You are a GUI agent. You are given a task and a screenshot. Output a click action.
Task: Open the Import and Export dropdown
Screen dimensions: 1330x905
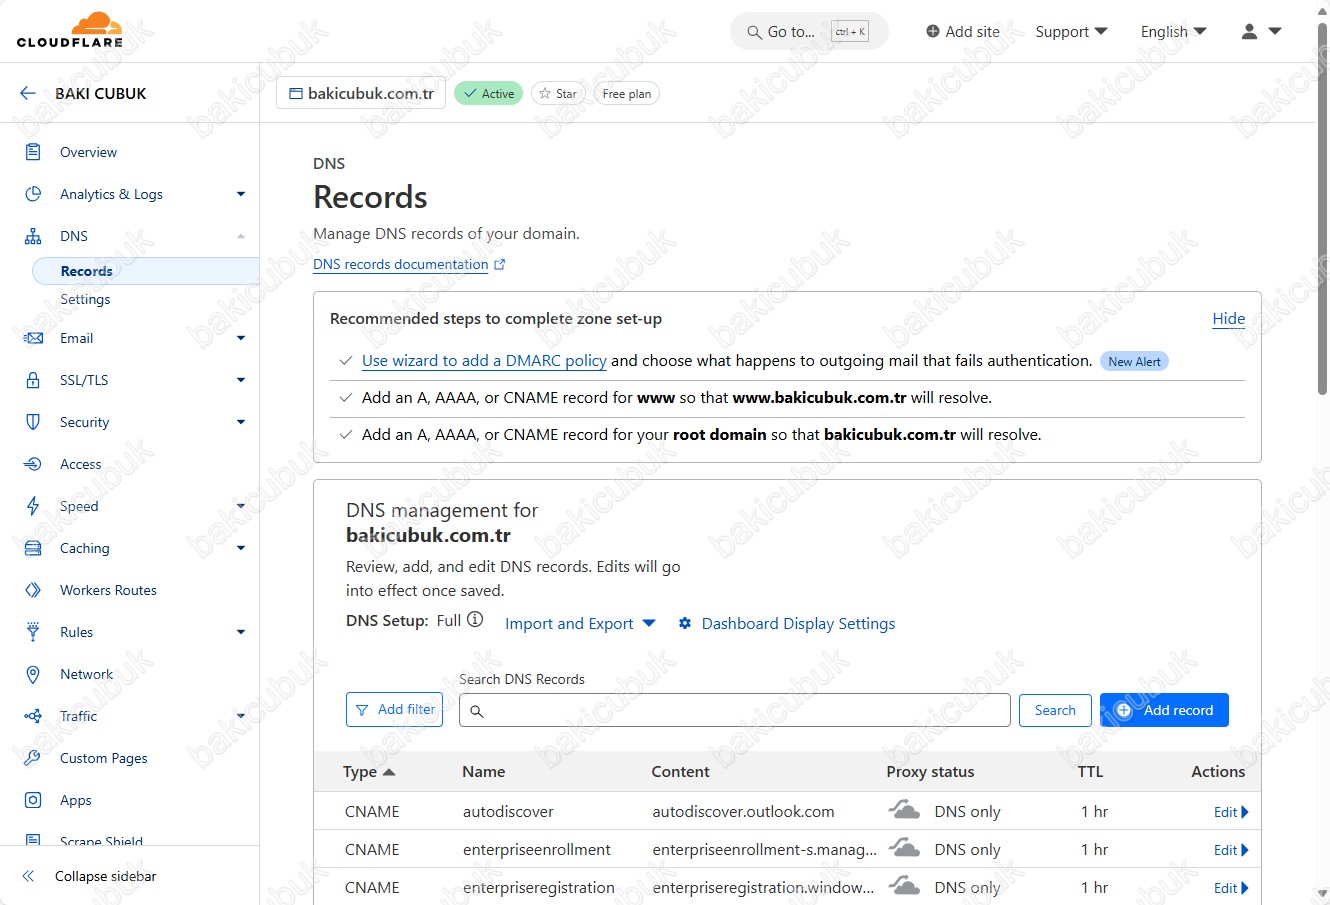(580, 623)
